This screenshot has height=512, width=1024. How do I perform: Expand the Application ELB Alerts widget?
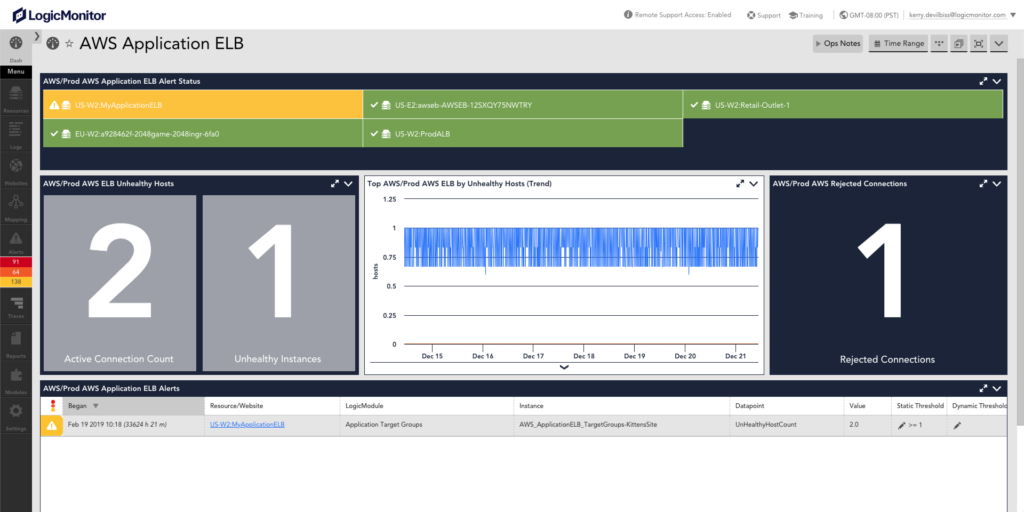tap(984, 389)
